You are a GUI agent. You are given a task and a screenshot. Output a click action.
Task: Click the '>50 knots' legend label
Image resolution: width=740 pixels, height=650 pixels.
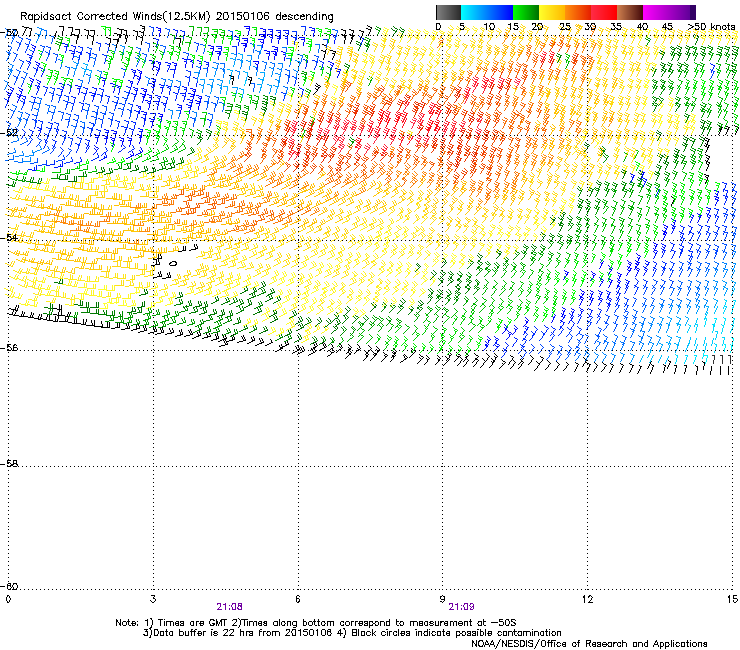coord(711,26)
